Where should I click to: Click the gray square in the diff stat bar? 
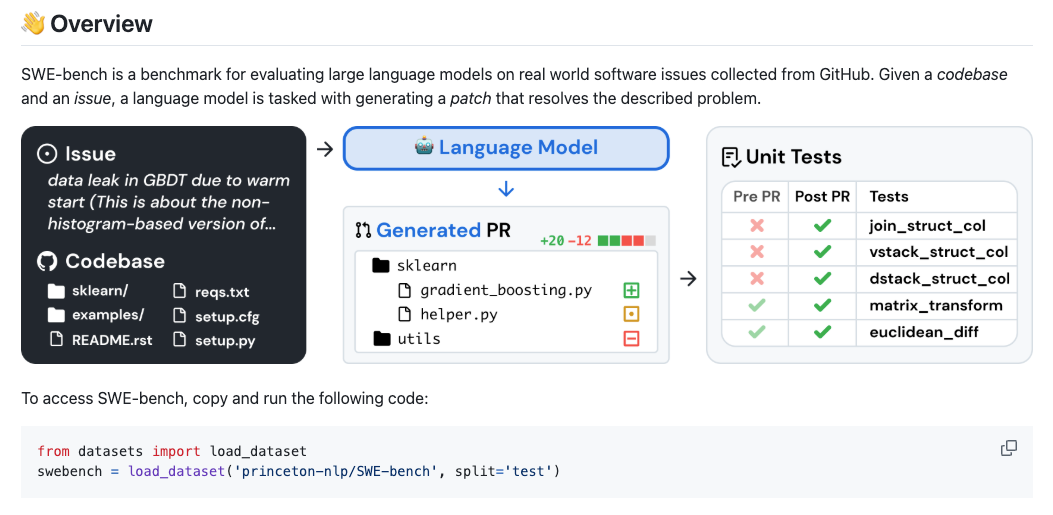[x=650, y=240]
